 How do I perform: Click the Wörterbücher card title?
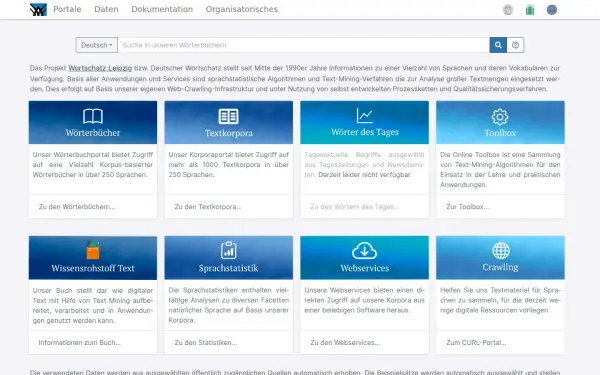click(93, 133)
